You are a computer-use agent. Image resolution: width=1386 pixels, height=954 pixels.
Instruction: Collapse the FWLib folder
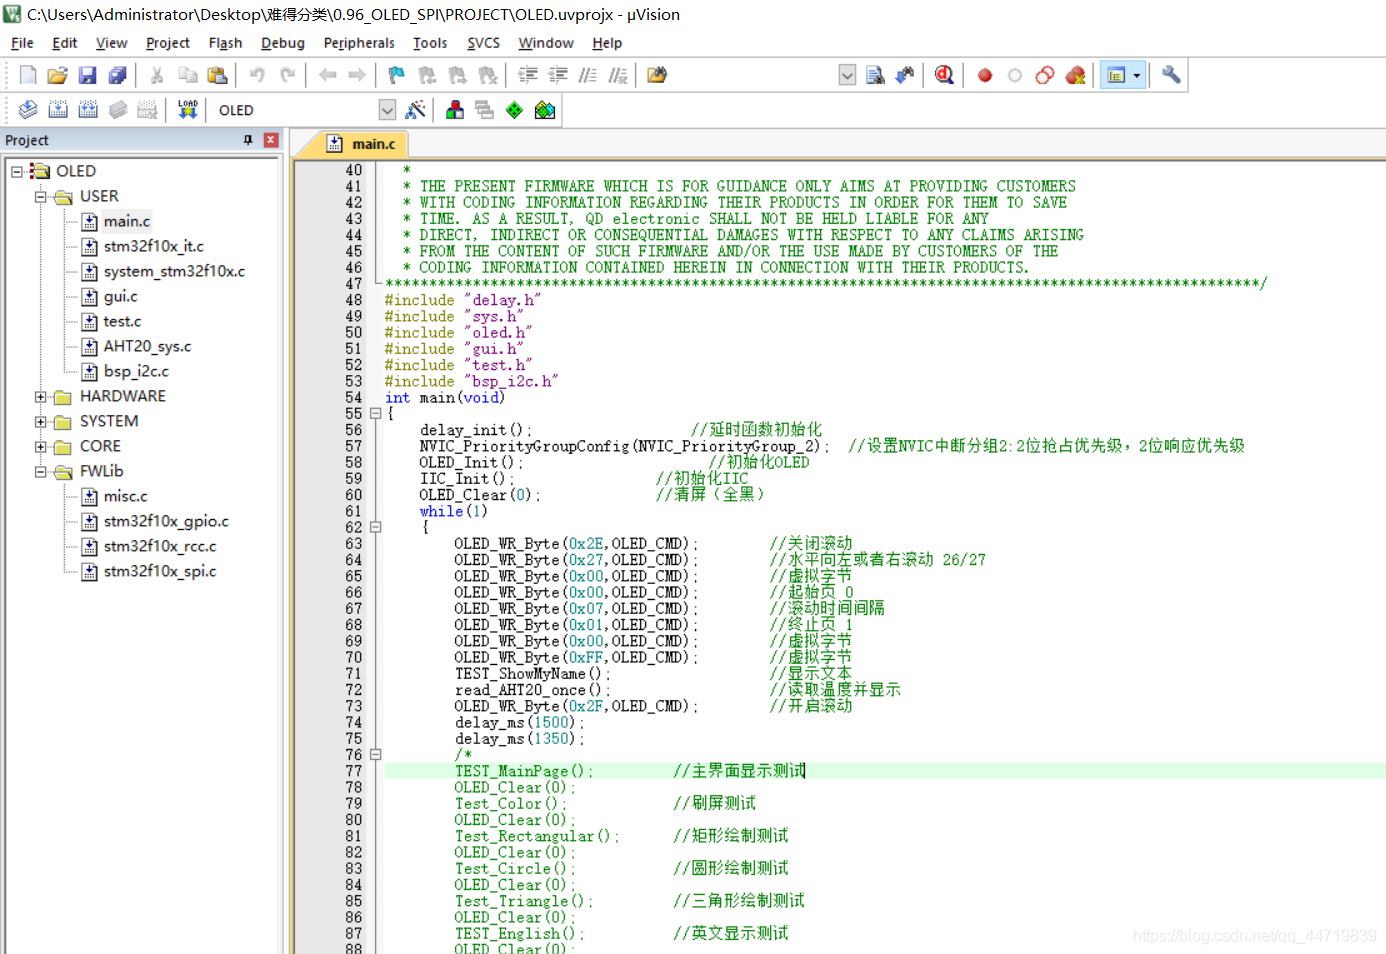41,472
